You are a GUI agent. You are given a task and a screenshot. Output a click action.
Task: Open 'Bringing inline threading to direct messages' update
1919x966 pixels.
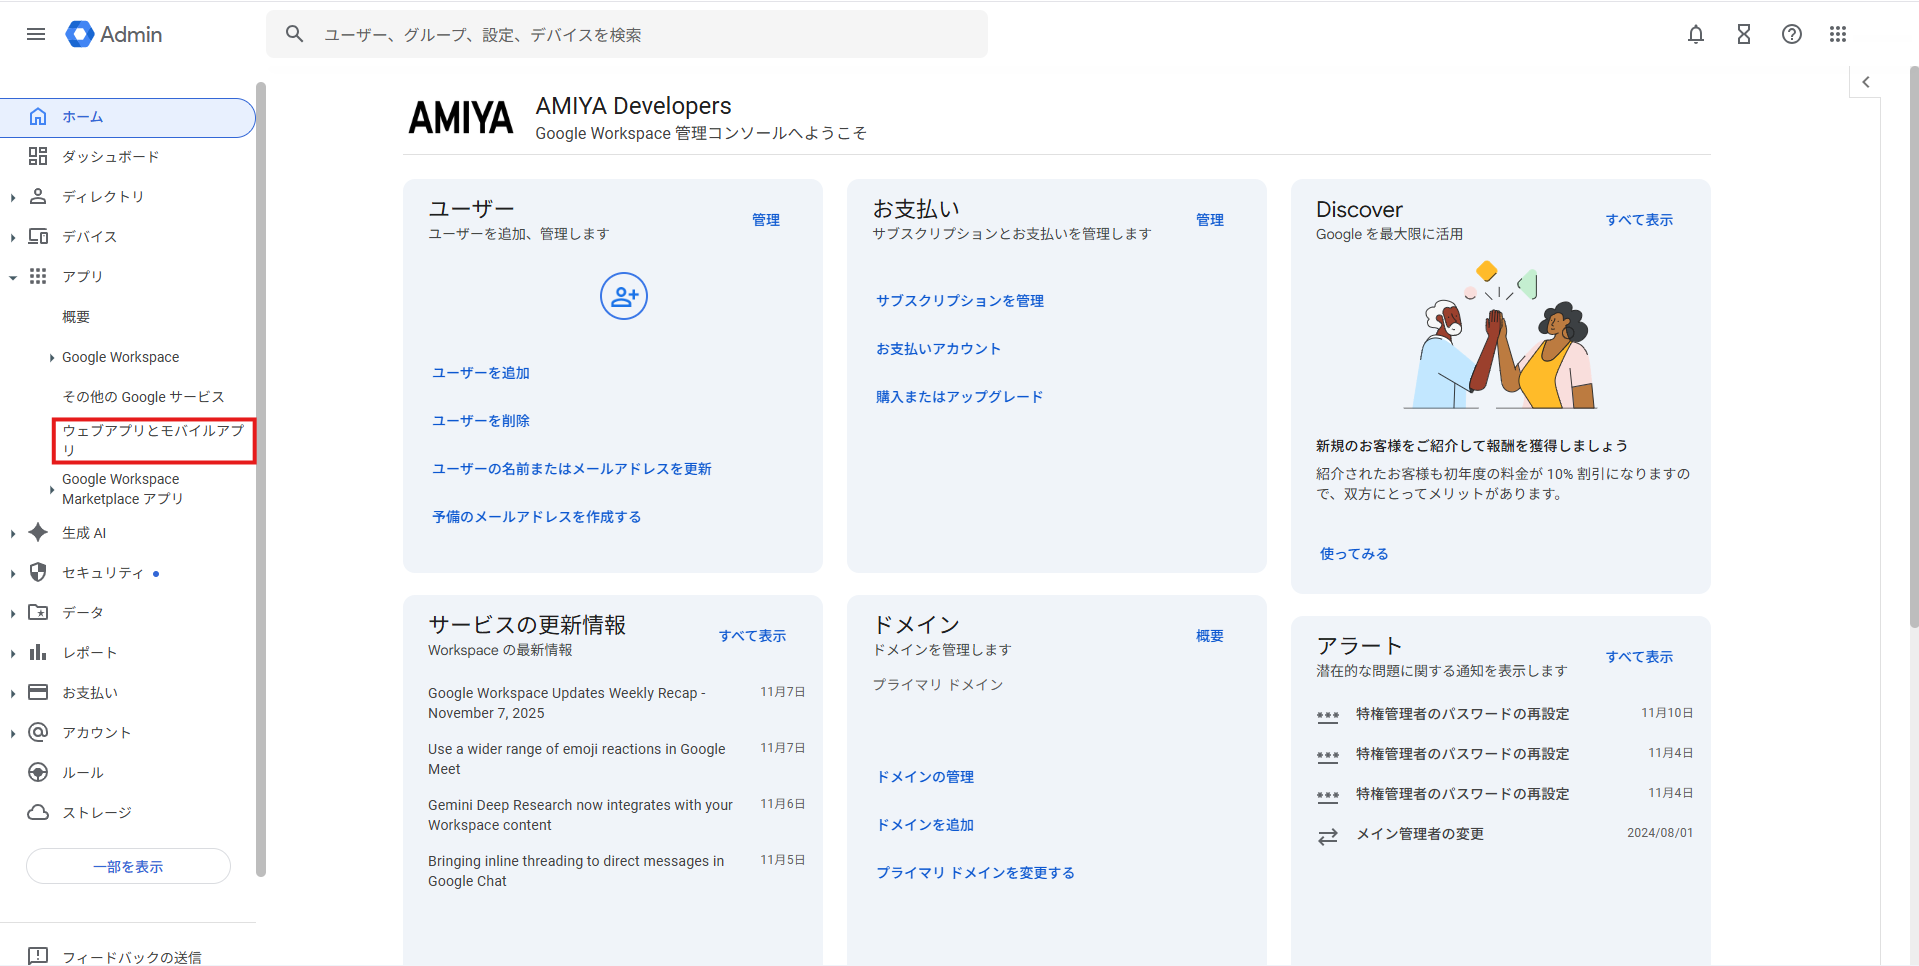click(x=576, y=871)
